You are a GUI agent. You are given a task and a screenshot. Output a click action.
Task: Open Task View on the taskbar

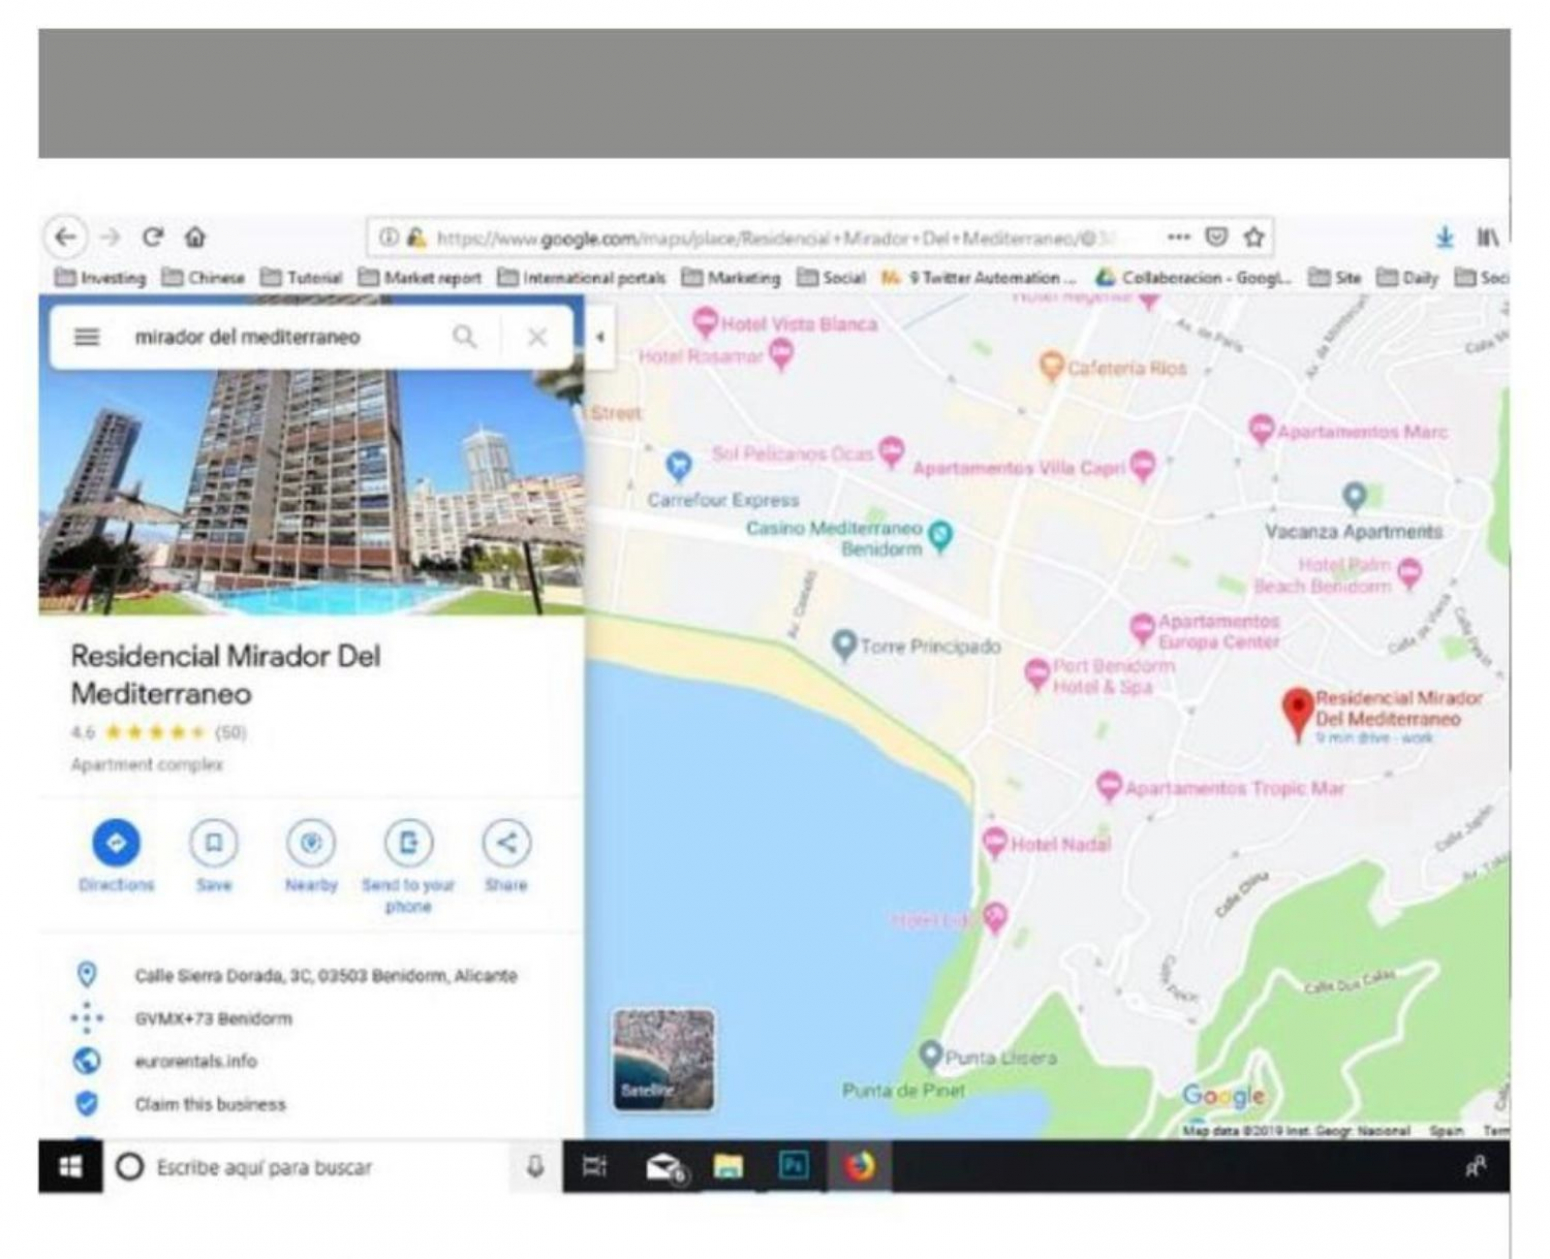pyautogui.click(x=595, y=1166)
